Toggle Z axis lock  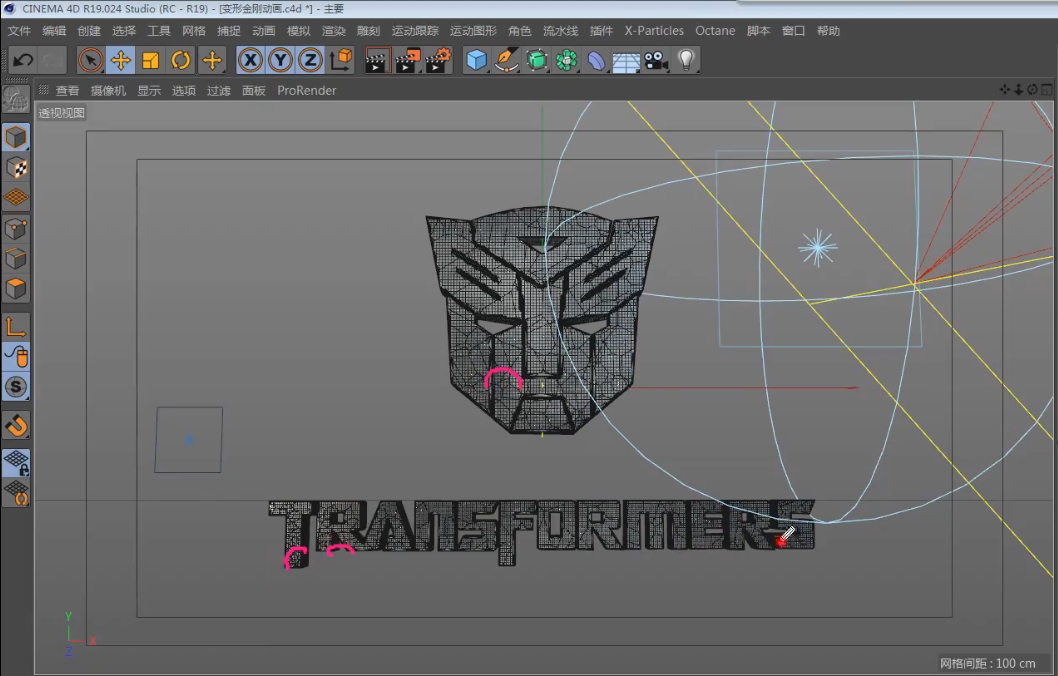coord(310,60)
